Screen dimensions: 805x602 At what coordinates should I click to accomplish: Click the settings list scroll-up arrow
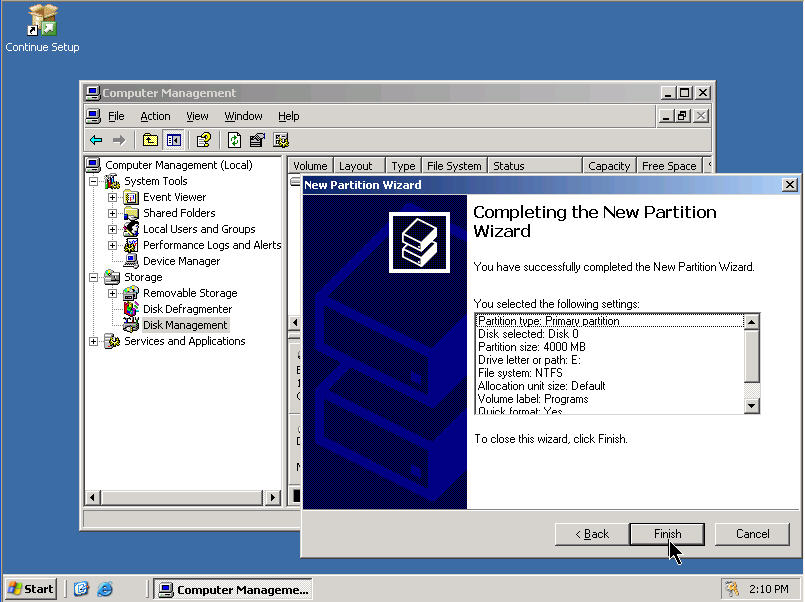point(752,322)
